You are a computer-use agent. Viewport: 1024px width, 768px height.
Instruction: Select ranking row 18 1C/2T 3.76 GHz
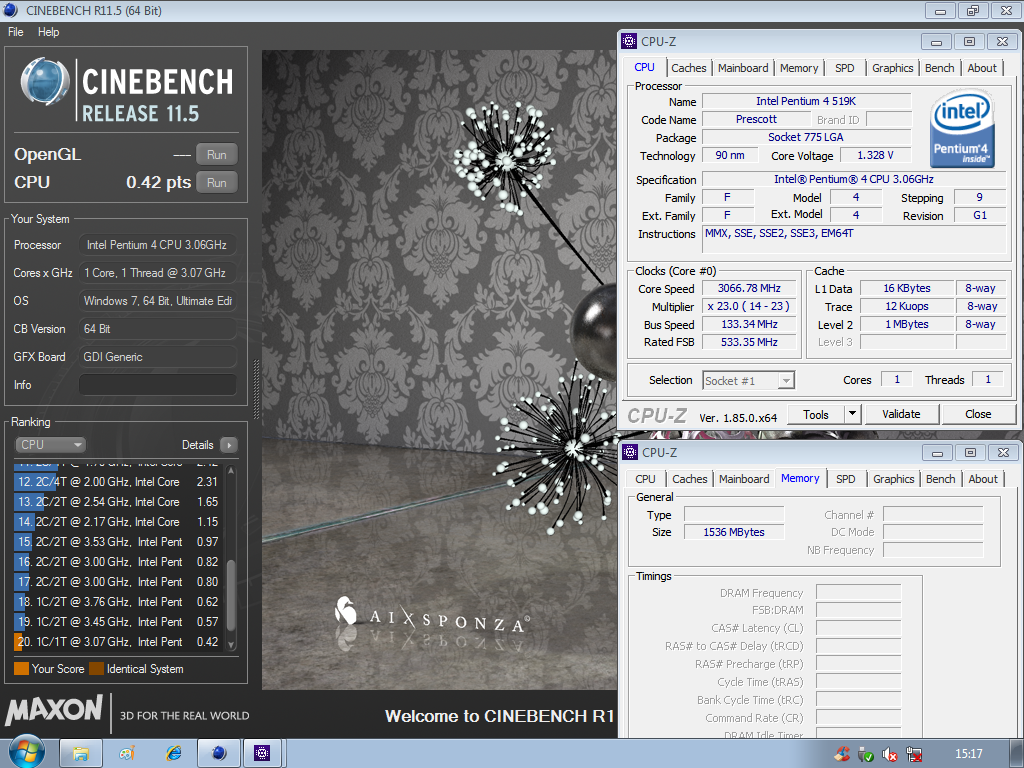[x=119, y=601]
